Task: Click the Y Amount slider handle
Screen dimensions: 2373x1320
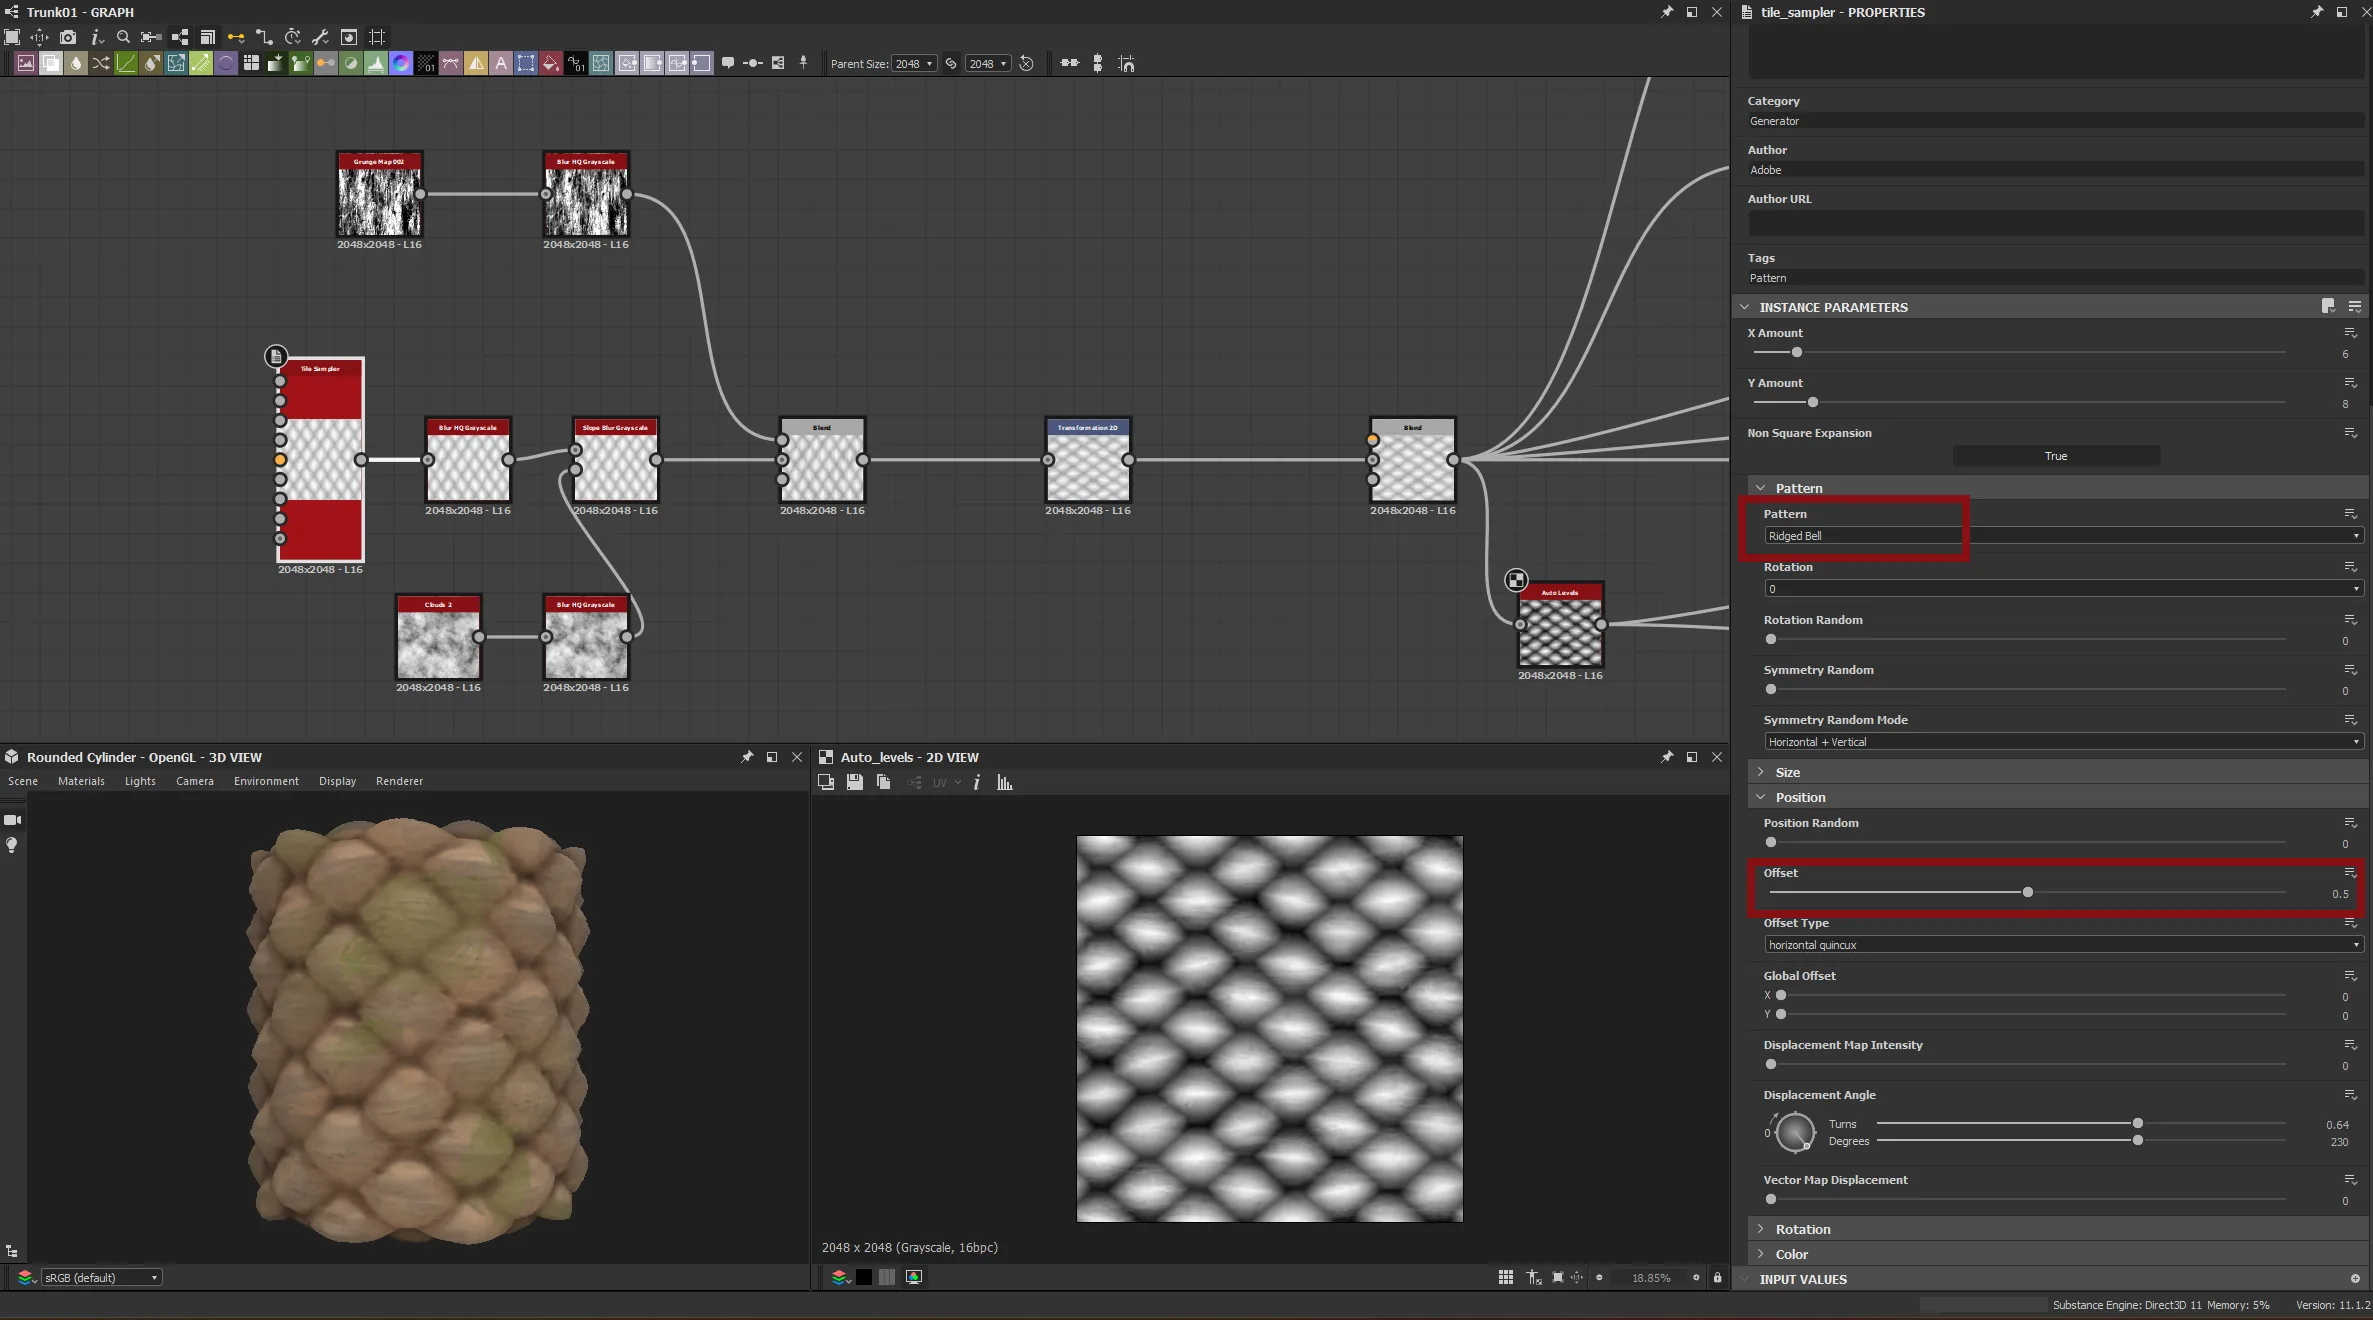Action: click(1812, 402)
